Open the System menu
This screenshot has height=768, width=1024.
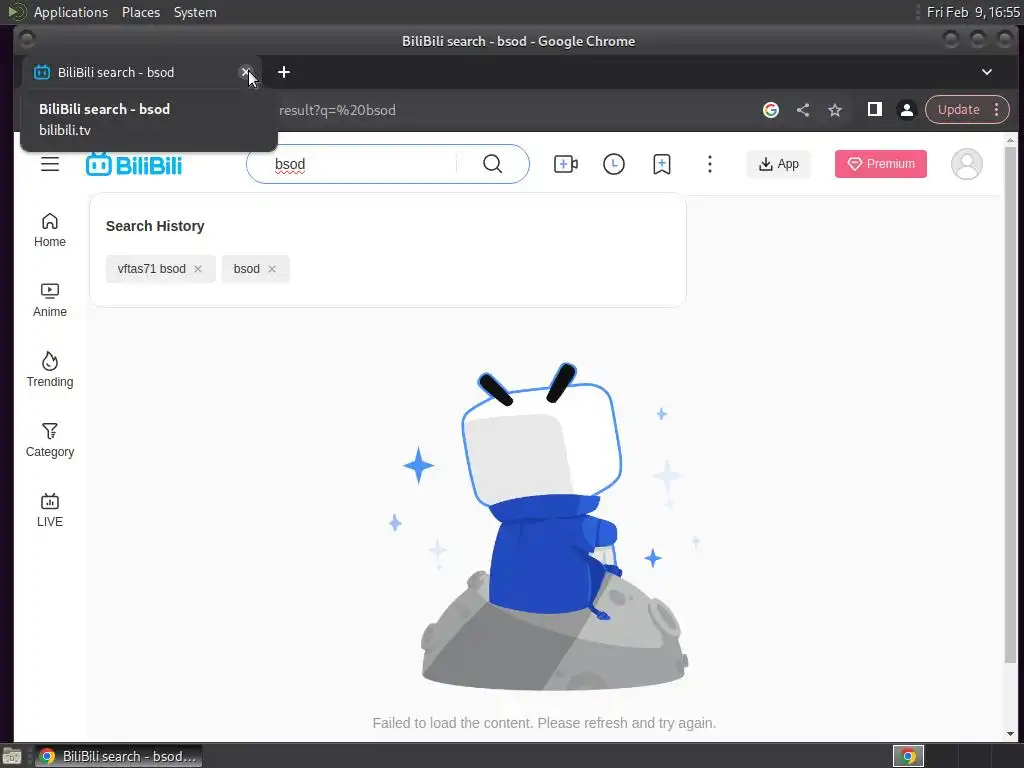[195, 12]
